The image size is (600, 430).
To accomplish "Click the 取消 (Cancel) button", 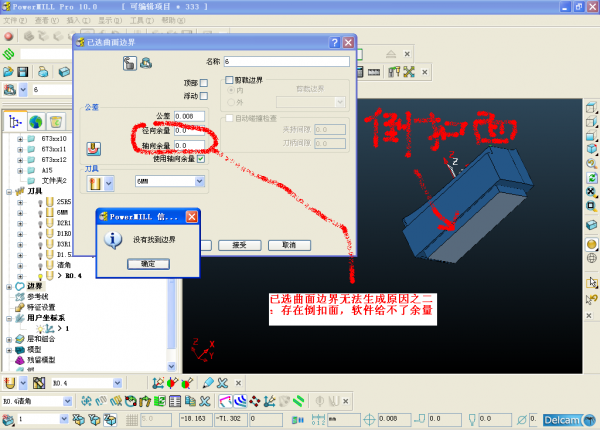I will pyautogui.click(x=289, y=245).
